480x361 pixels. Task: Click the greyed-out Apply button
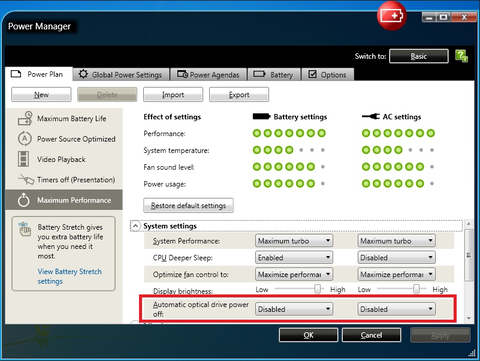[x=440, y=335]
